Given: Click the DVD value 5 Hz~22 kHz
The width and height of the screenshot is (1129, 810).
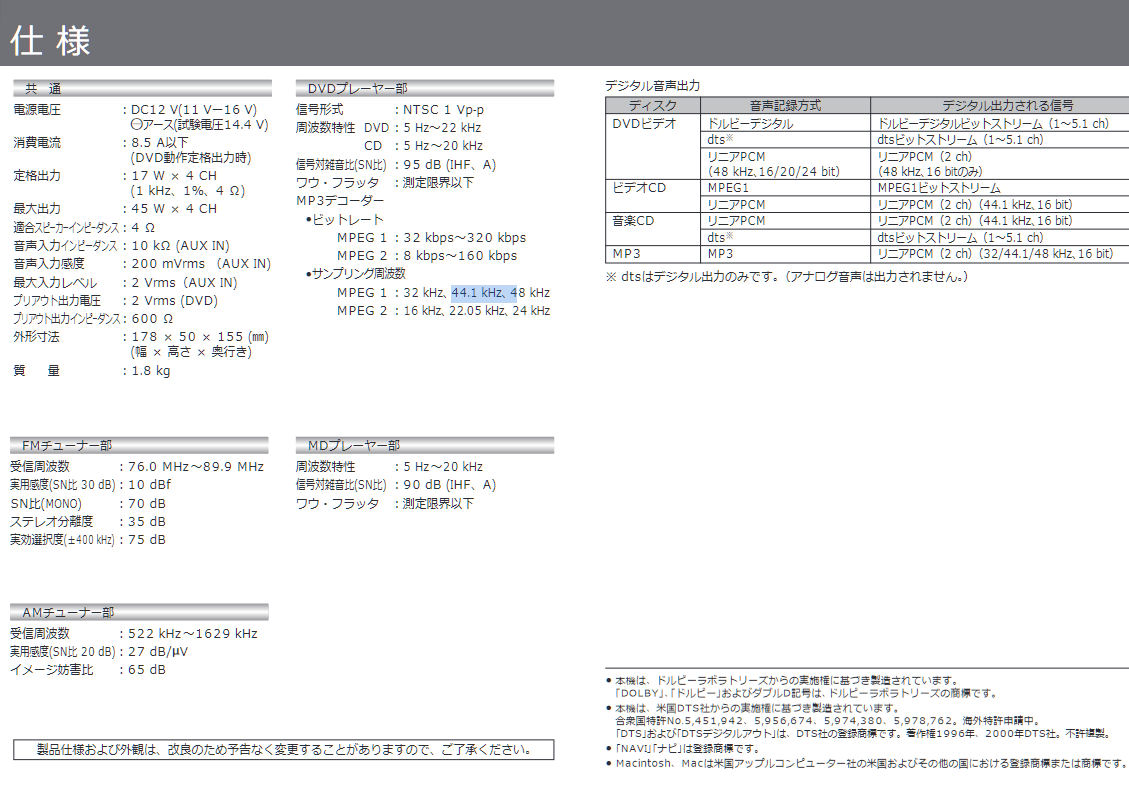Looking at the screenshot, I should coord(442,127).
